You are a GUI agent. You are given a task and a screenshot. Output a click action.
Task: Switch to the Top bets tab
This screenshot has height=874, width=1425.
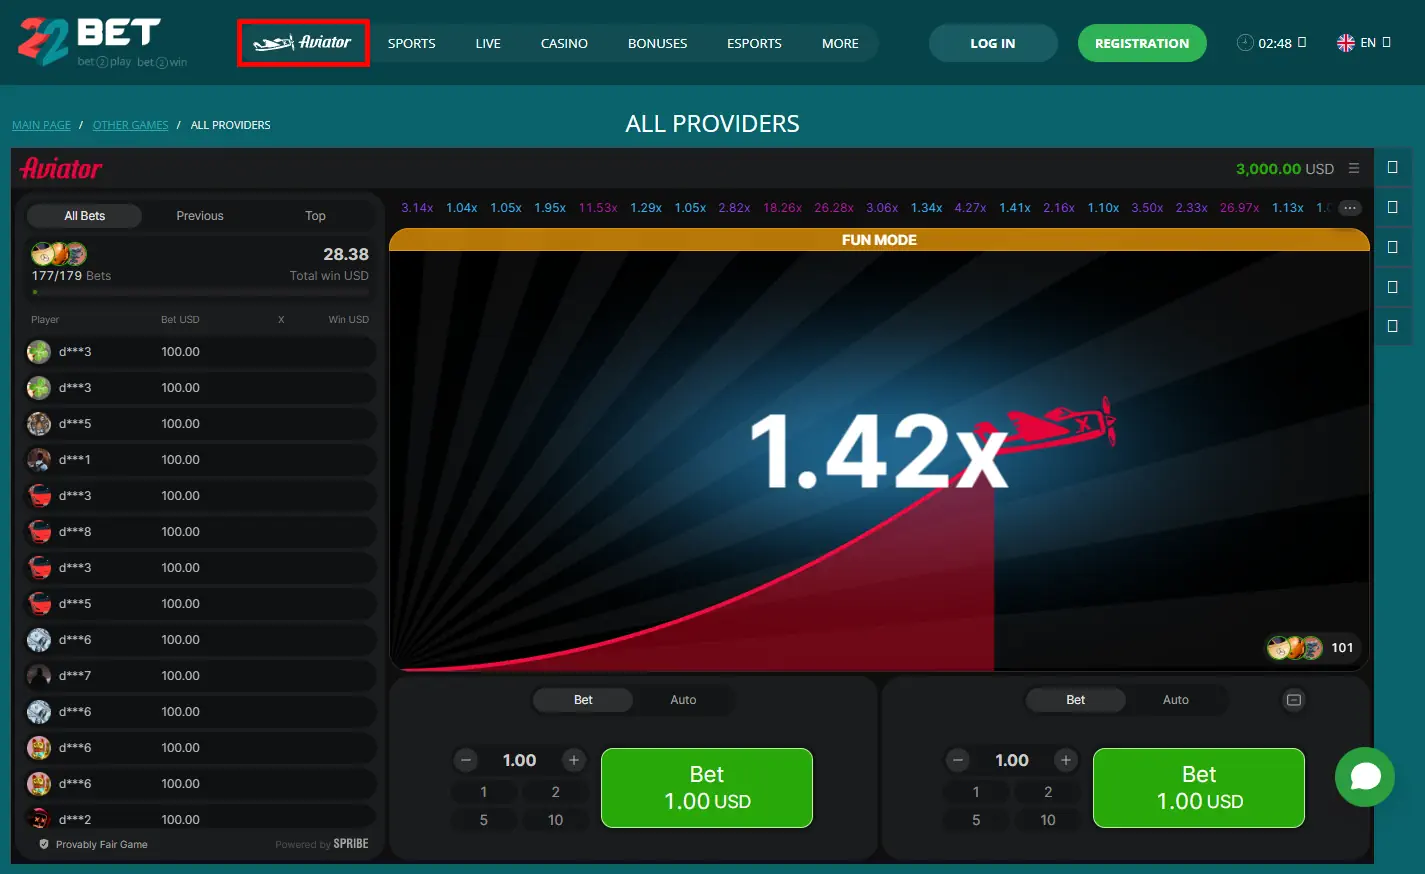315,215
